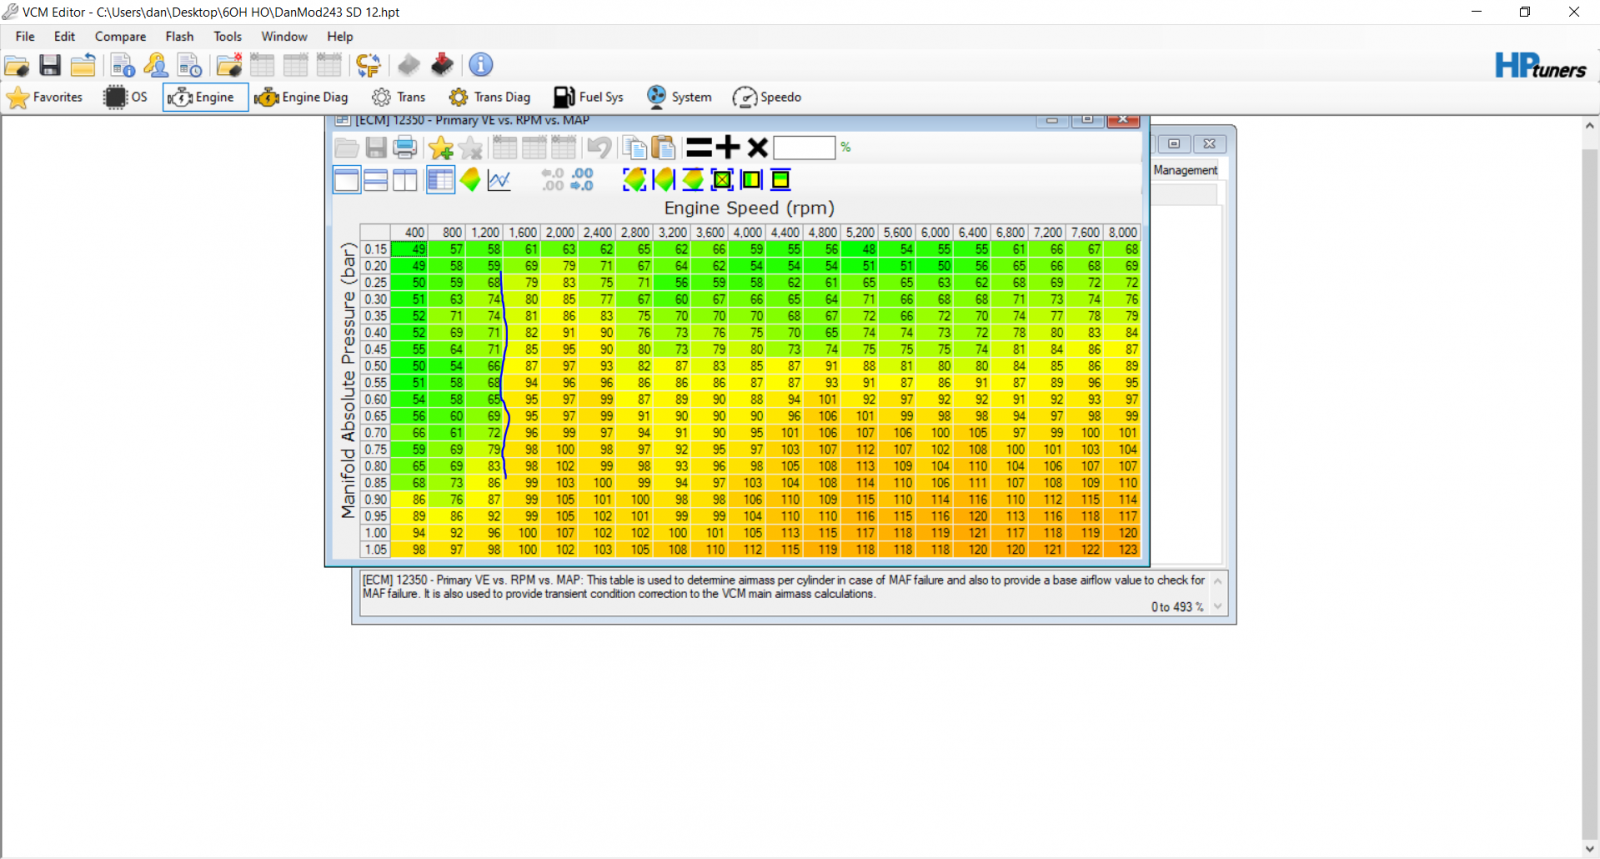Open the File menu
This screenshot has width=1600, height=859.
[25, 37]
